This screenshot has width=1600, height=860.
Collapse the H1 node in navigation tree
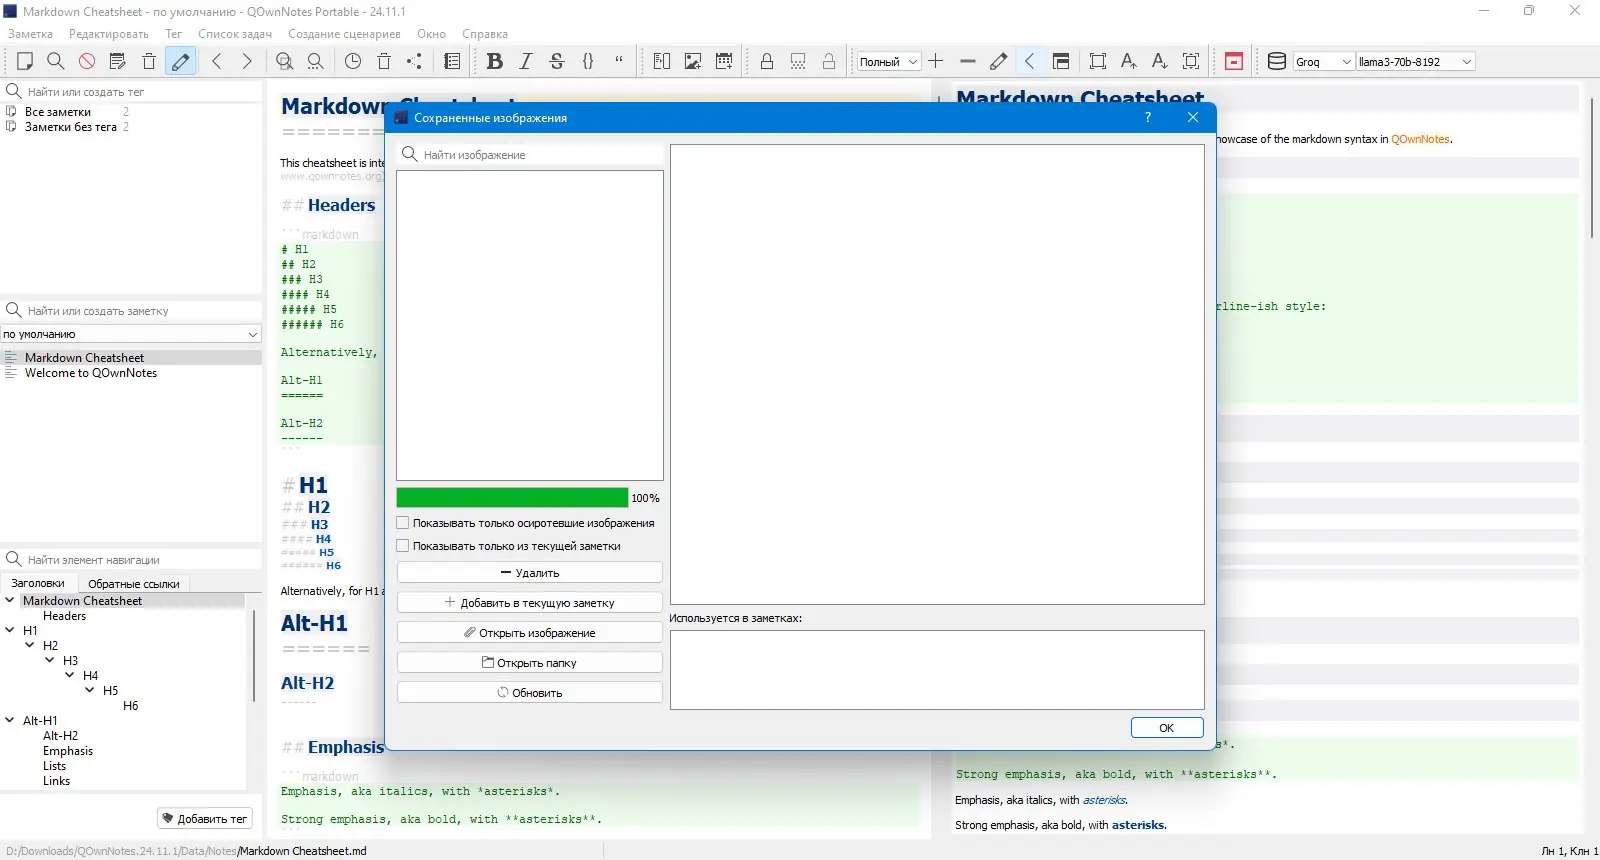pyautogui.click(x=10, y=630)
